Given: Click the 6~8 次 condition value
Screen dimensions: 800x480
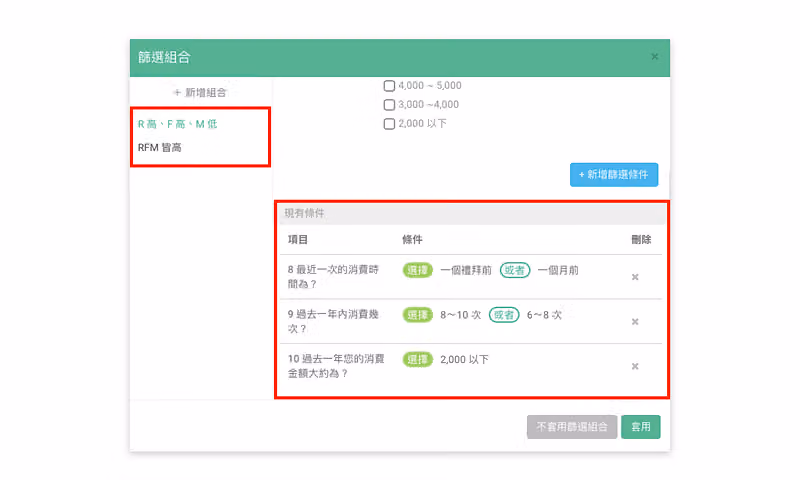Looking at the screenshot, I should (544, 315).
